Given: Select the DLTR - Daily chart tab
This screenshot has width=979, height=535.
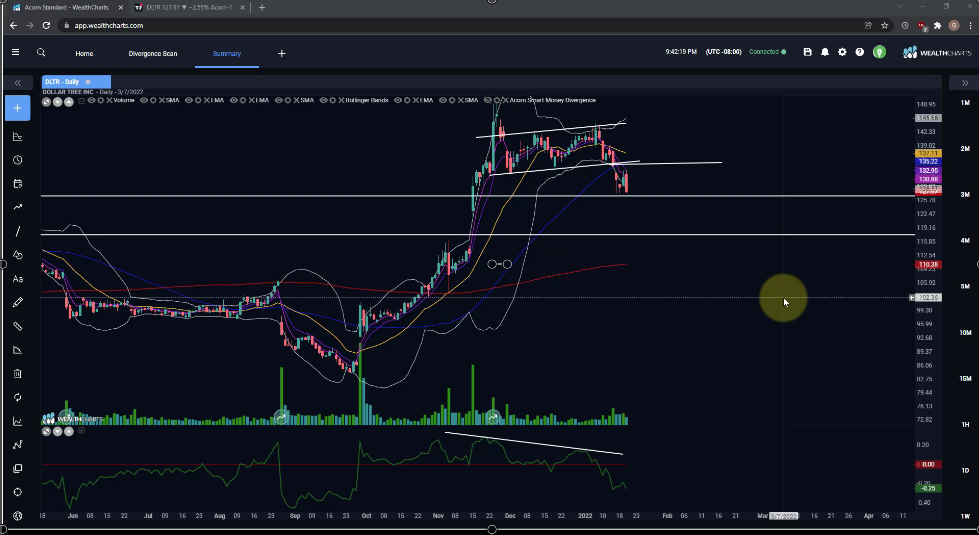Looking at the screenshot, I should [76, 82].
